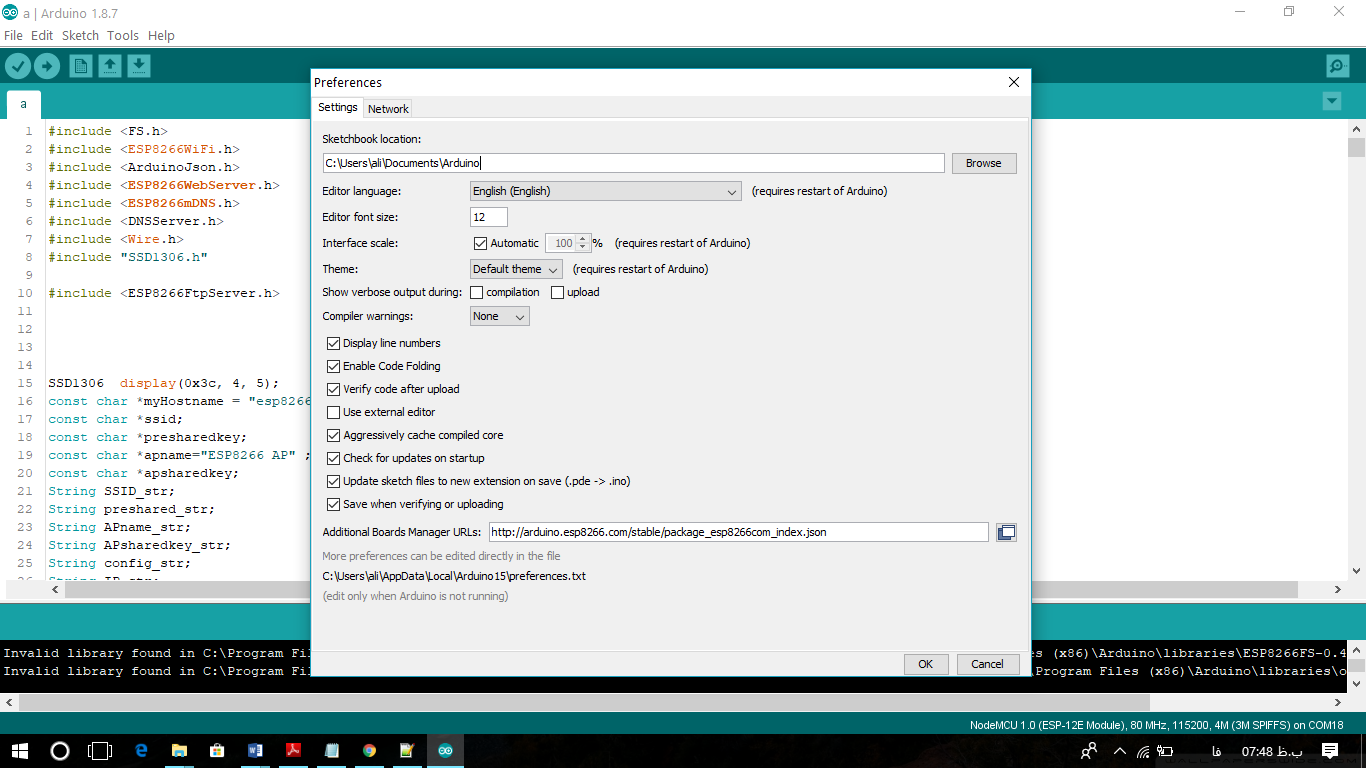
Task: Click the taskbar clock showing 07:48
Action: click(x=1272, y=750)
